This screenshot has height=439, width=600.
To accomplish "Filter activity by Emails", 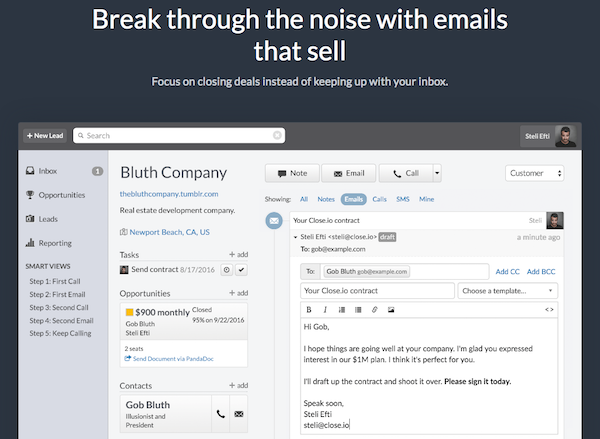I will click(x=352, y=199).
